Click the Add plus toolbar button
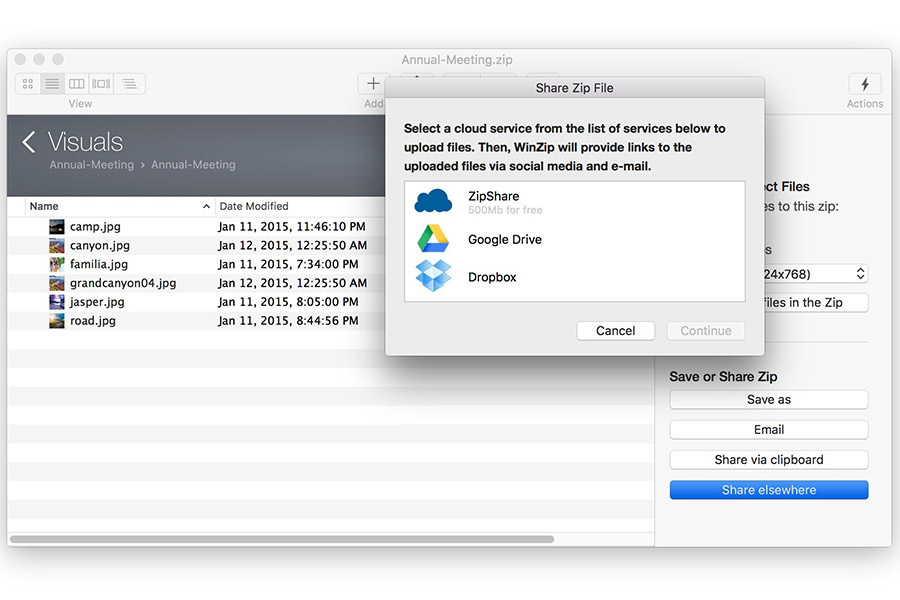900x600 pixels. click(x=373, y=84)
